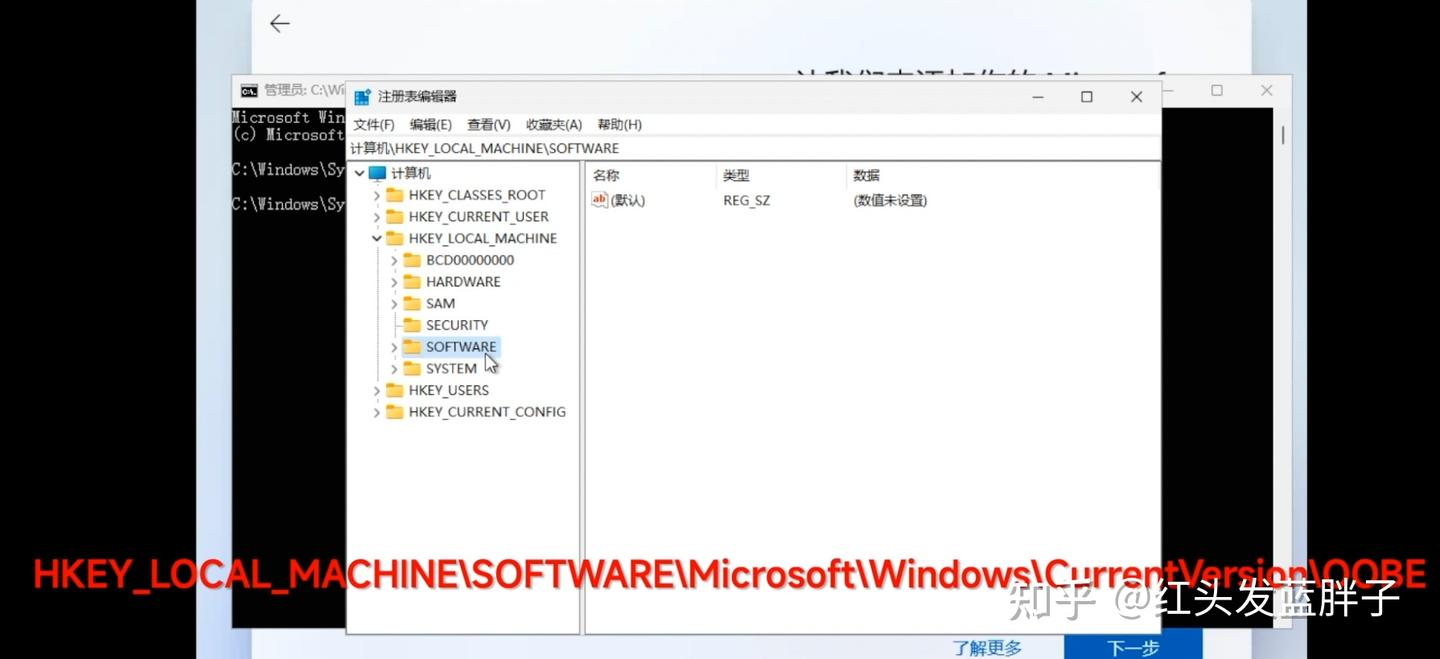Select HARDWARE key label
This screenshot has height=659, width=1440.
(463, 282)
